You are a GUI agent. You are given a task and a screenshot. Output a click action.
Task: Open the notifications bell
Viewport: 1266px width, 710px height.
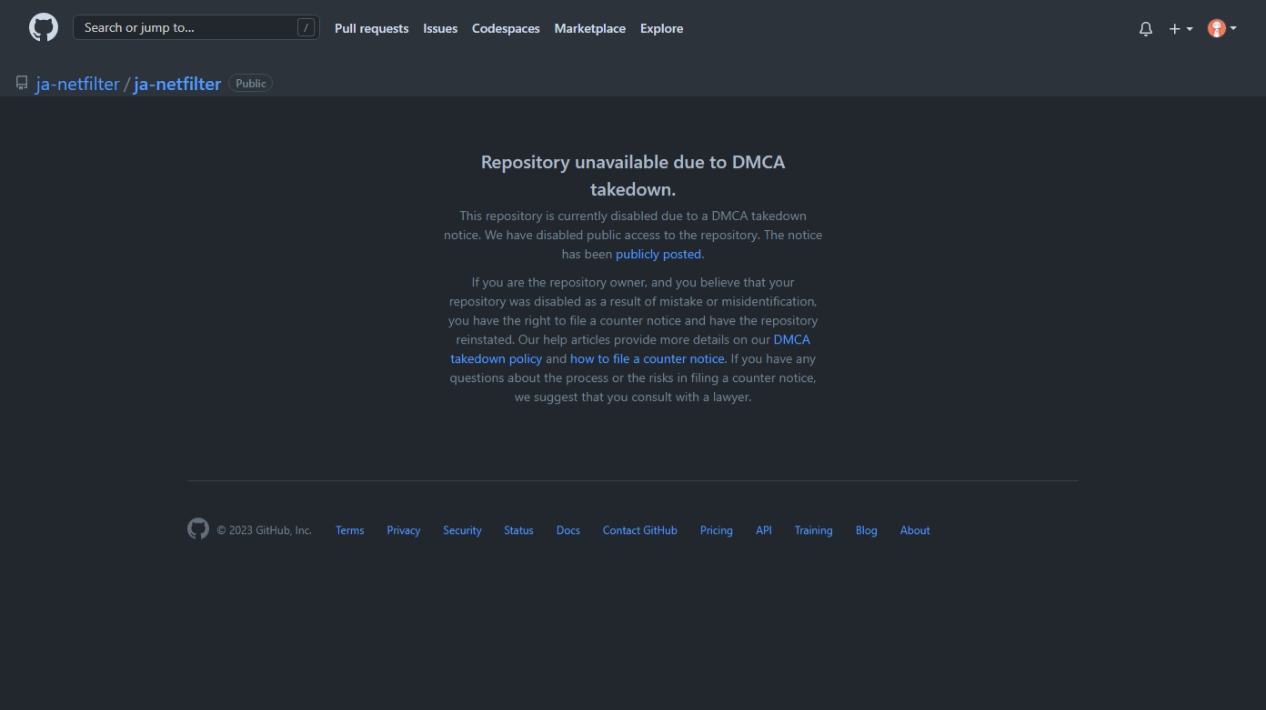tap(1146, 29)
